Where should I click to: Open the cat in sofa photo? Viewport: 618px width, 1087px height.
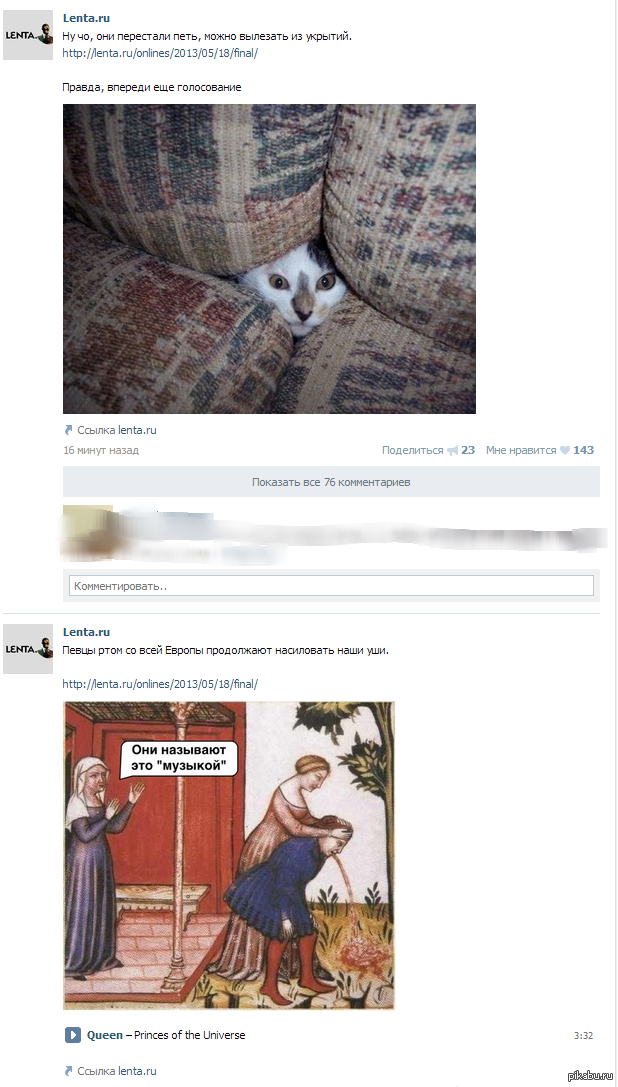click(269, 259)
